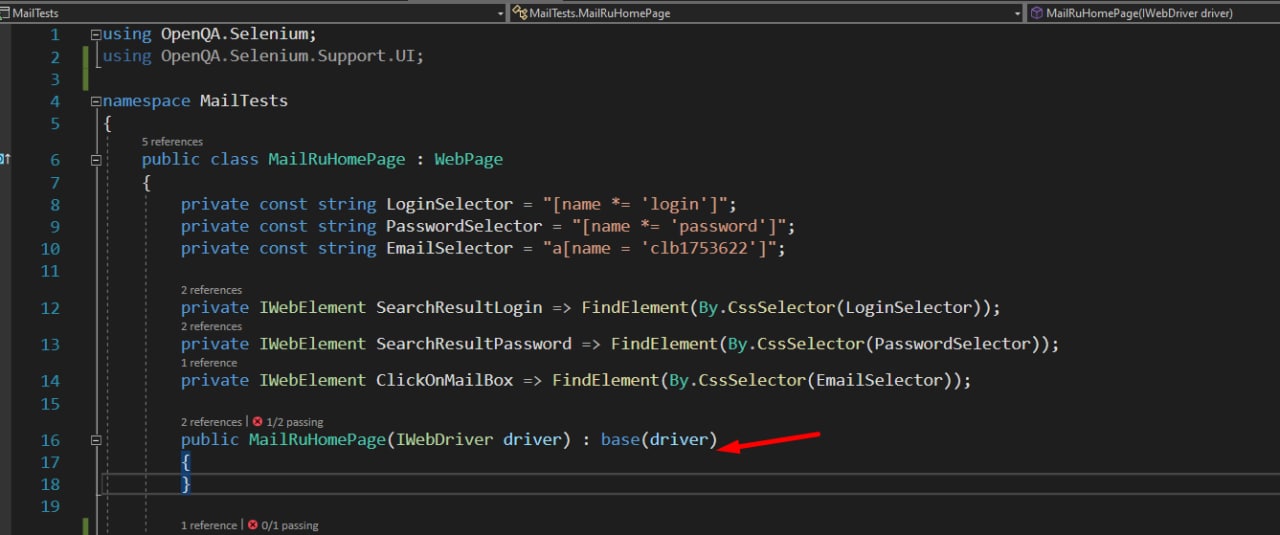The image size is (1280, 535).
Task: Click the SearchResultLogin property name
Action: [x=459, y=307]
